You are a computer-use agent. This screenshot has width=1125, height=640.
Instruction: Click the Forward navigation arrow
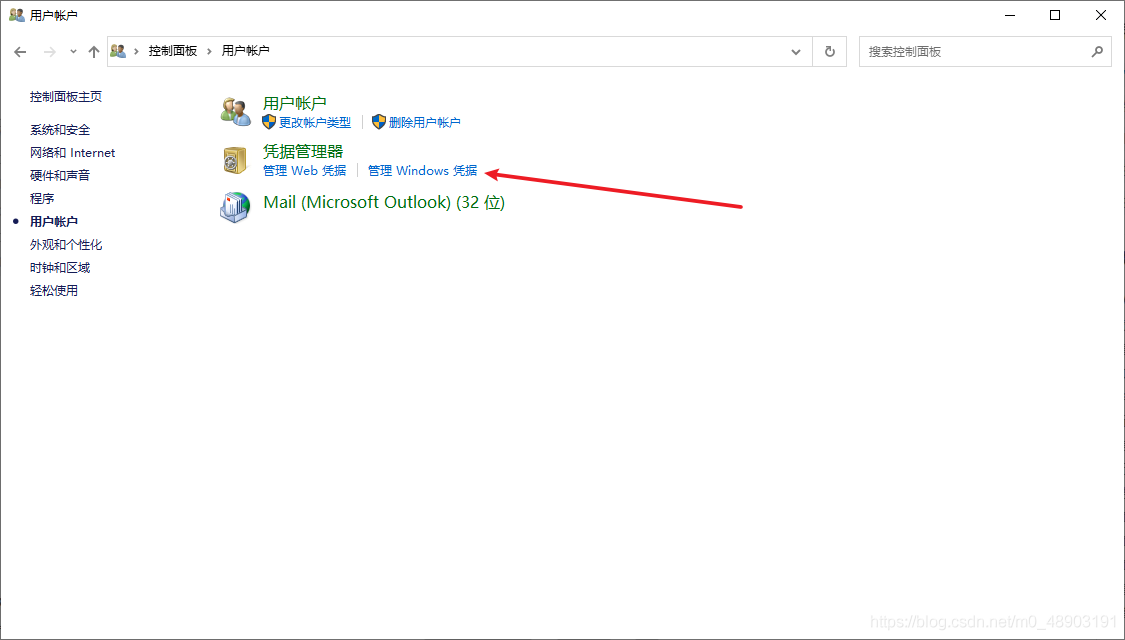(x=50, y=52)
